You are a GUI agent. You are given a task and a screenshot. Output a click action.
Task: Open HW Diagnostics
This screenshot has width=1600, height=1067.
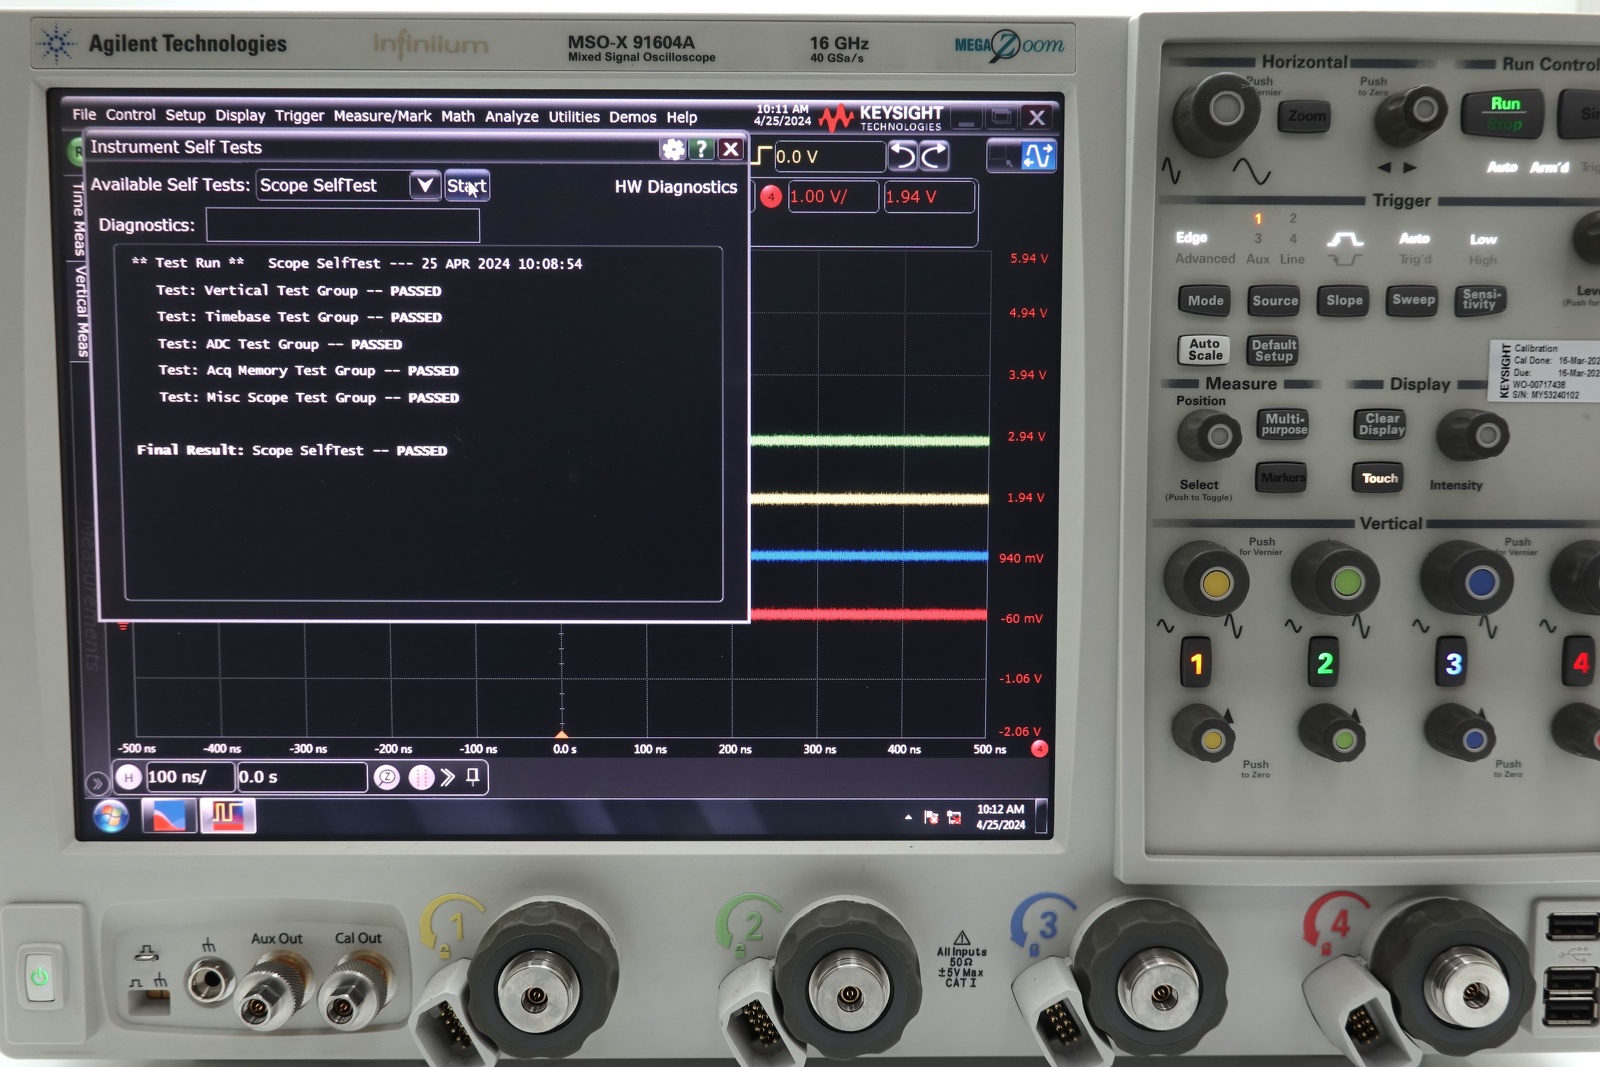[x=676, y=187]
